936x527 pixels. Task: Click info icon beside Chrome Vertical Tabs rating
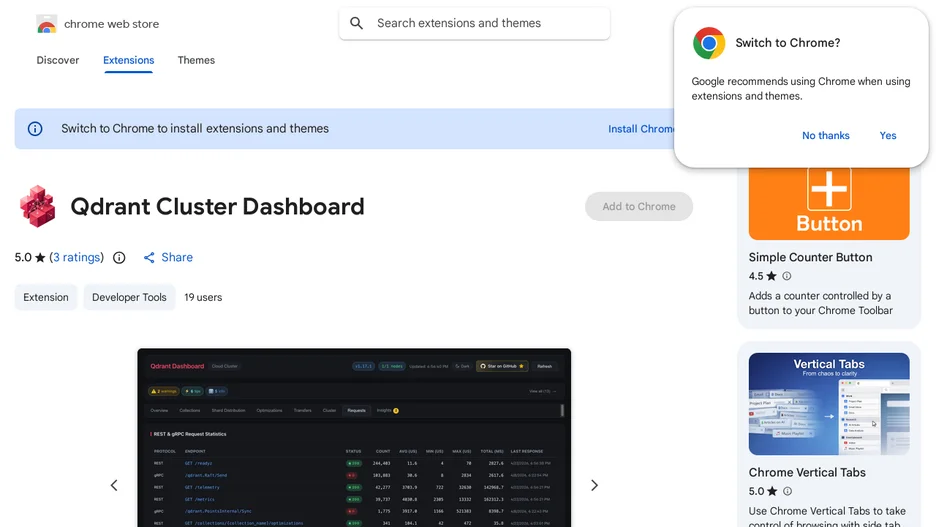click(x=787, y=491)
